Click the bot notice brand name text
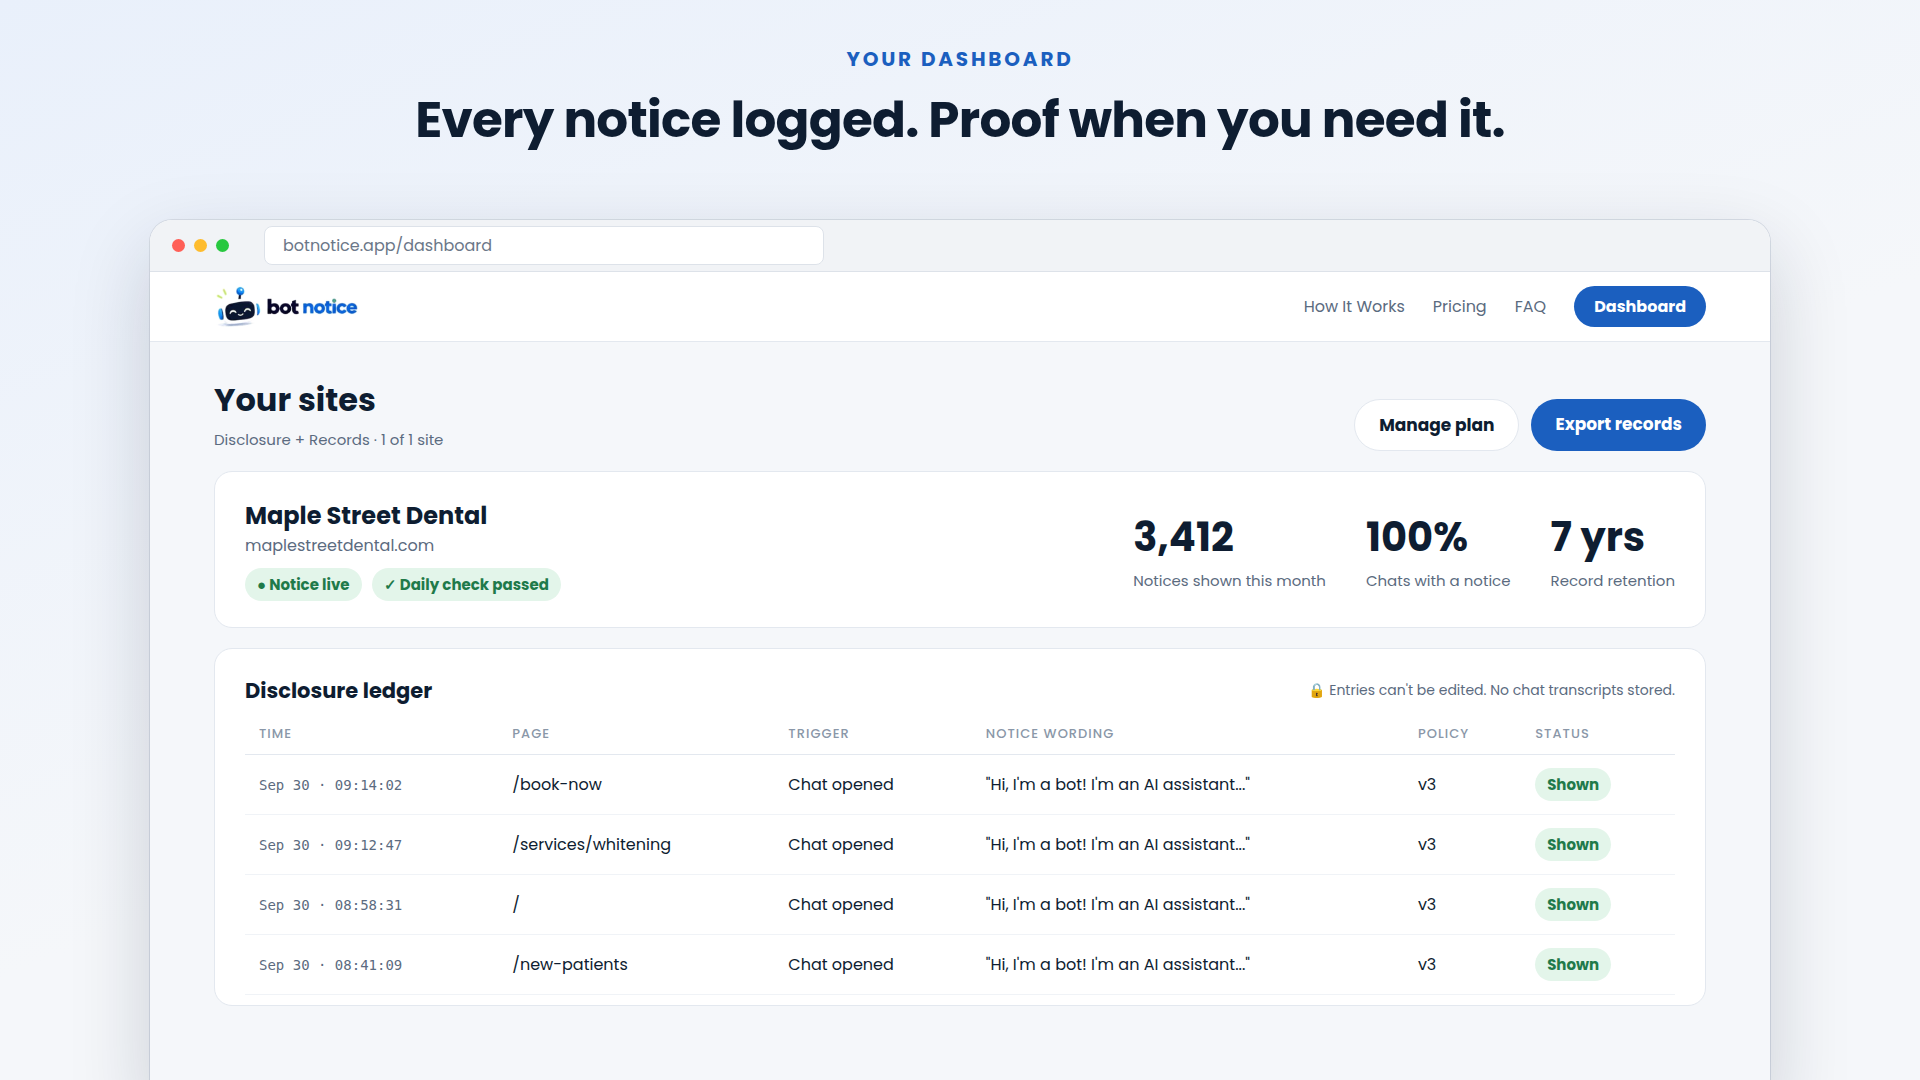Image resolution: width=1920 pixels, height=1080 pixels. 312,307
